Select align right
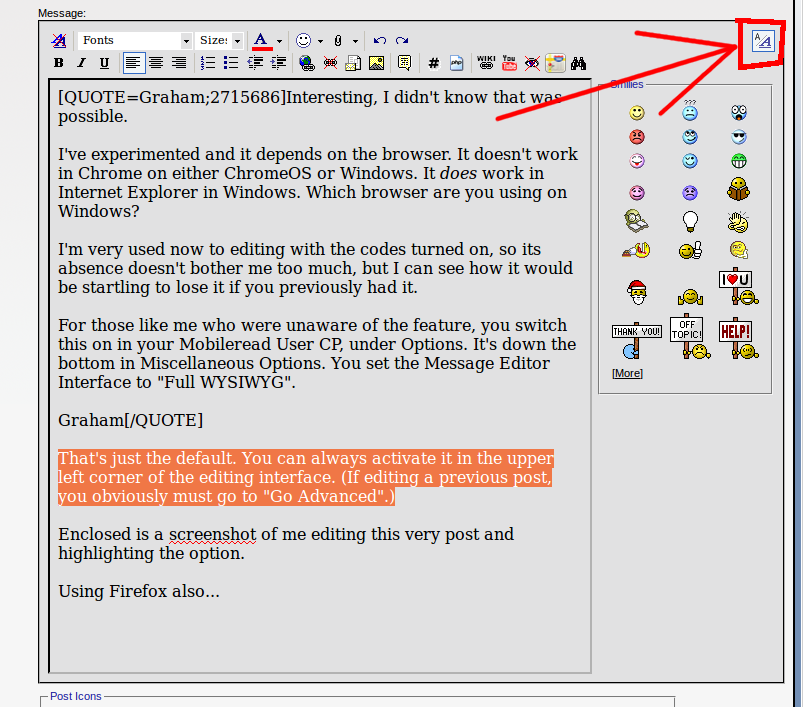This screenshot has width=803, height=707. point(179,63)
